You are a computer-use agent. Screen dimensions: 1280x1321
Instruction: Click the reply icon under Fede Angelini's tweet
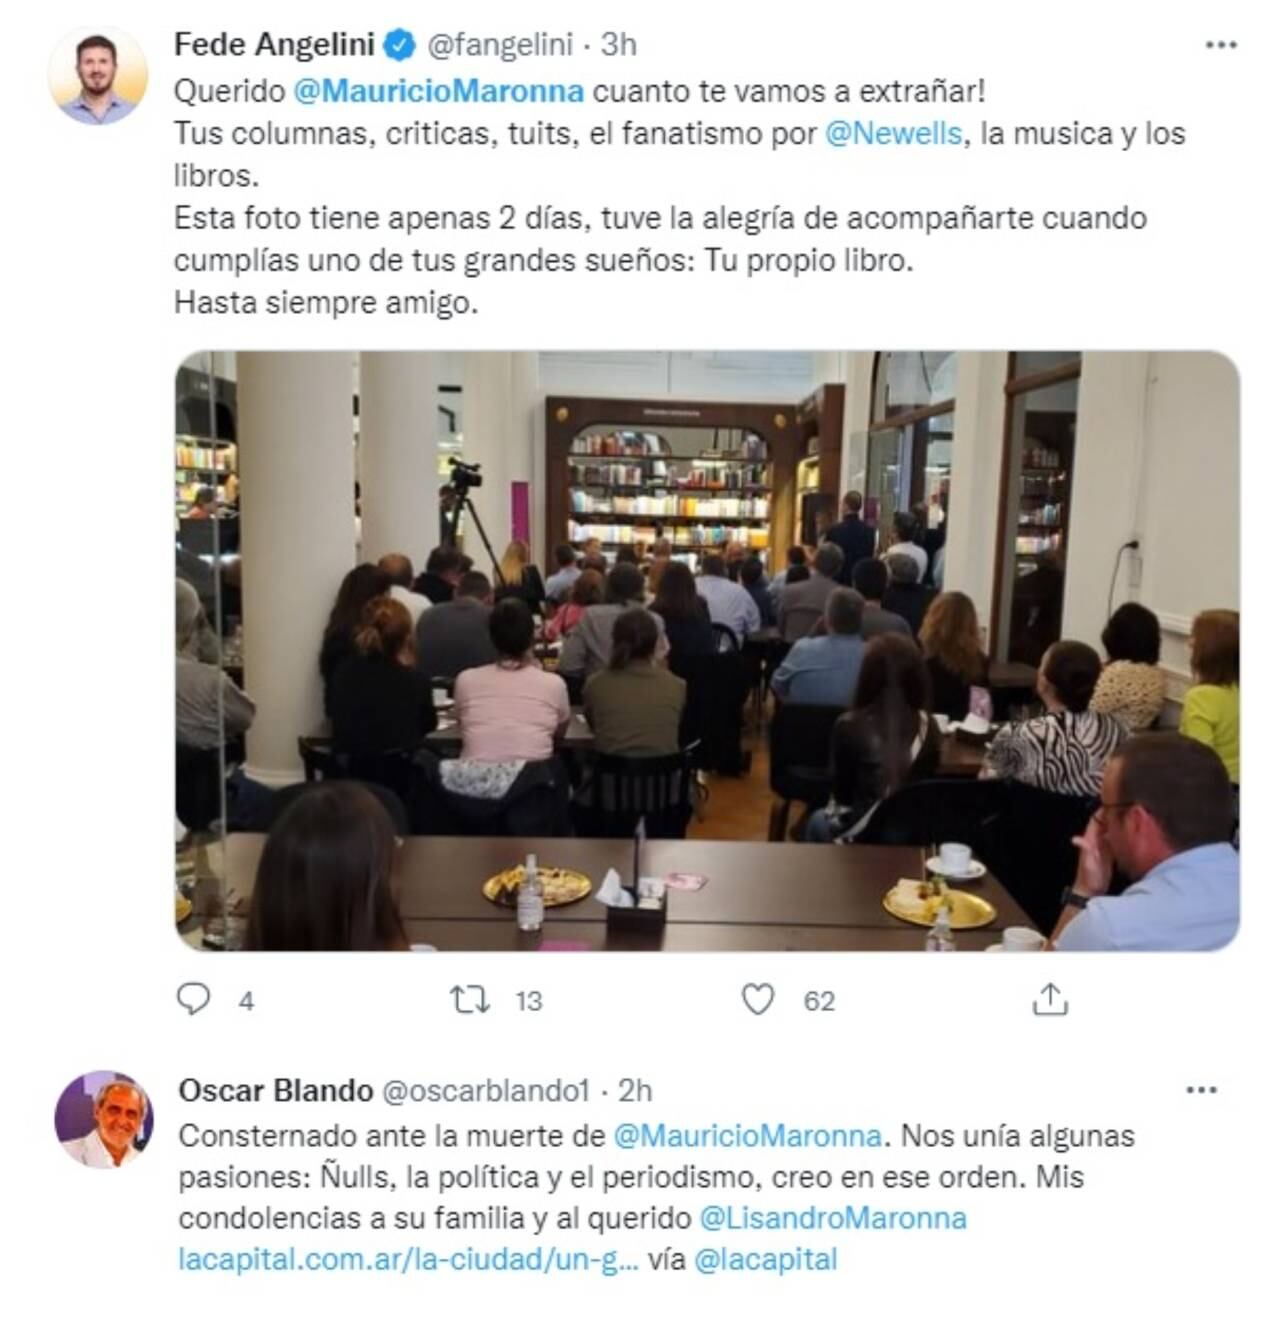point(193,999)
